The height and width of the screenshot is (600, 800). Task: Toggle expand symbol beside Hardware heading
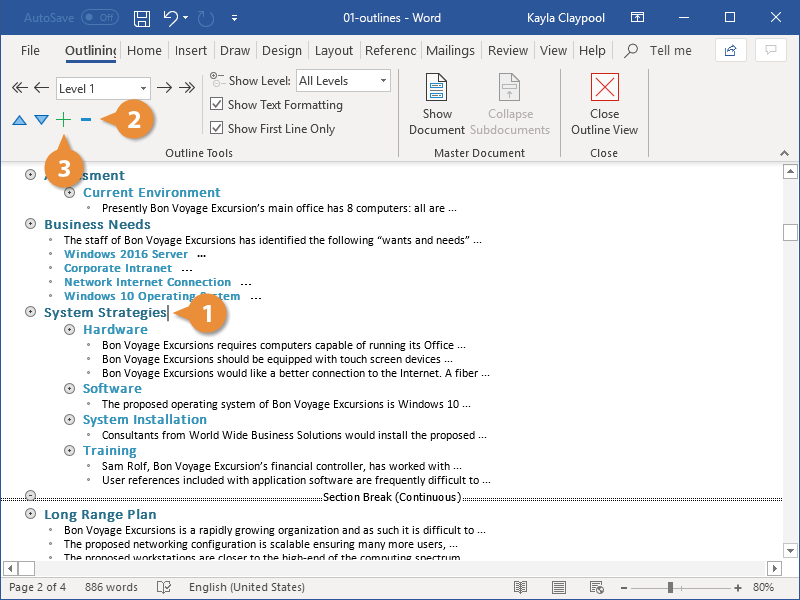point(69,330)
